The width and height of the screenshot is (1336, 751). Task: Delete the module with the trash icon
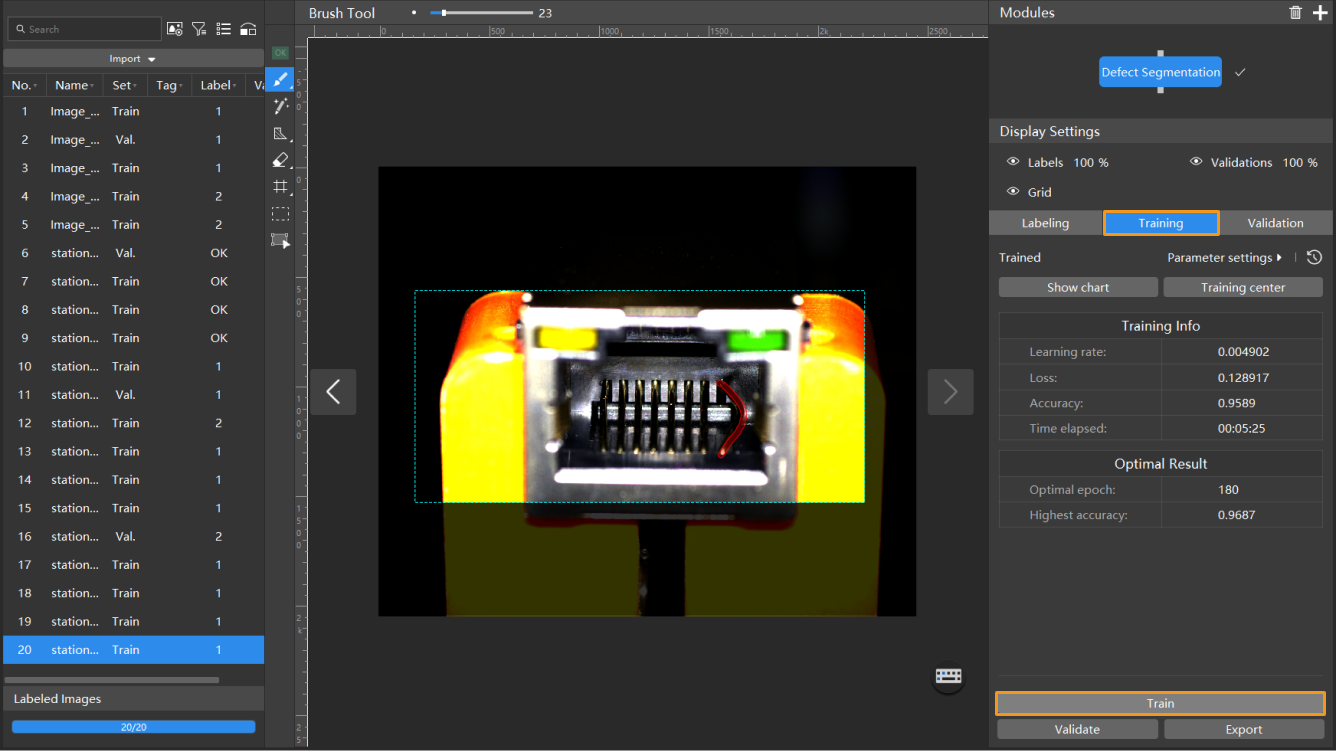click(x=1295, y=13)
